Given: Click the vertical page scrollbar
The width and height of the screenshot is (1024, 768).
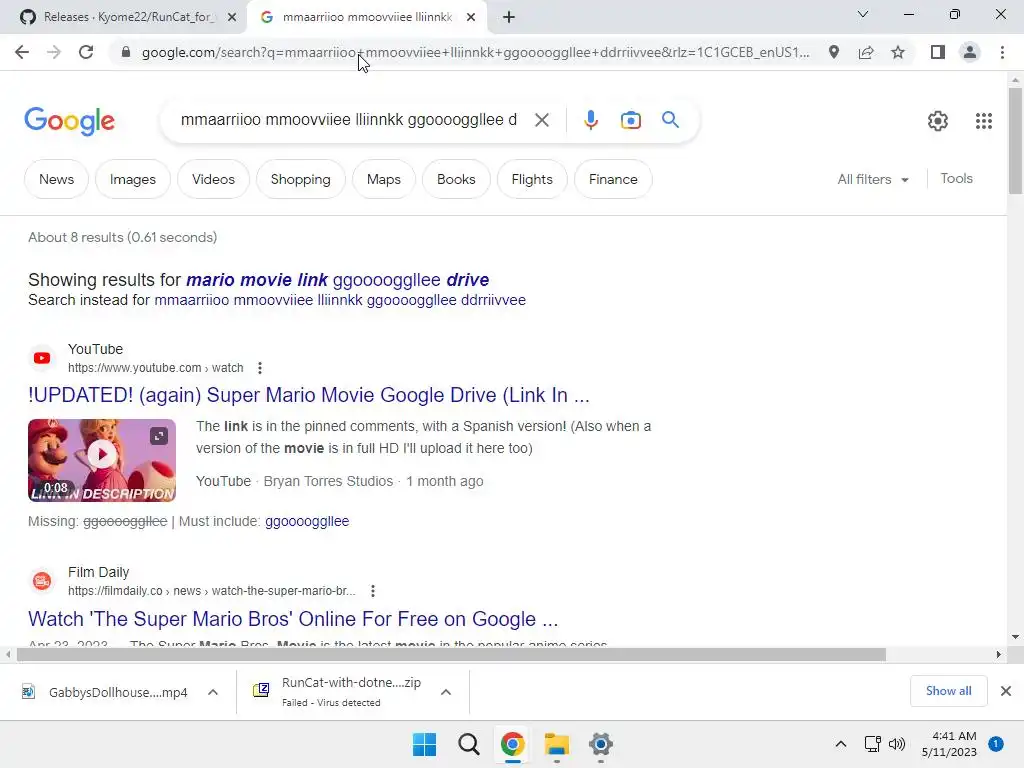Looking at the screenshot, I should coord(1015,143).
